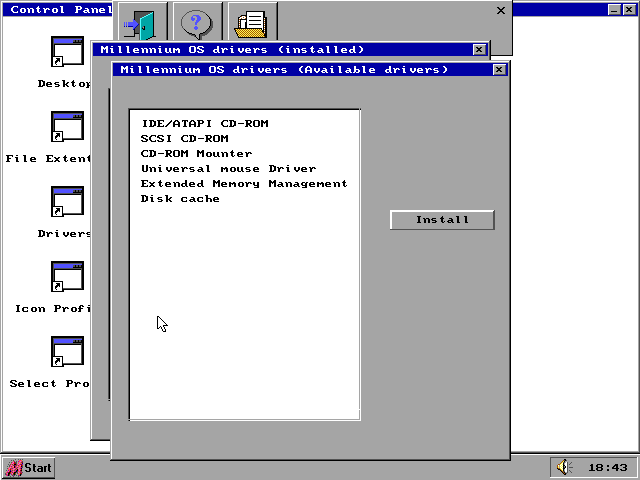Click the speaker volume tray icon
This screenshot has width=640, height=480.
coord(565,467)
